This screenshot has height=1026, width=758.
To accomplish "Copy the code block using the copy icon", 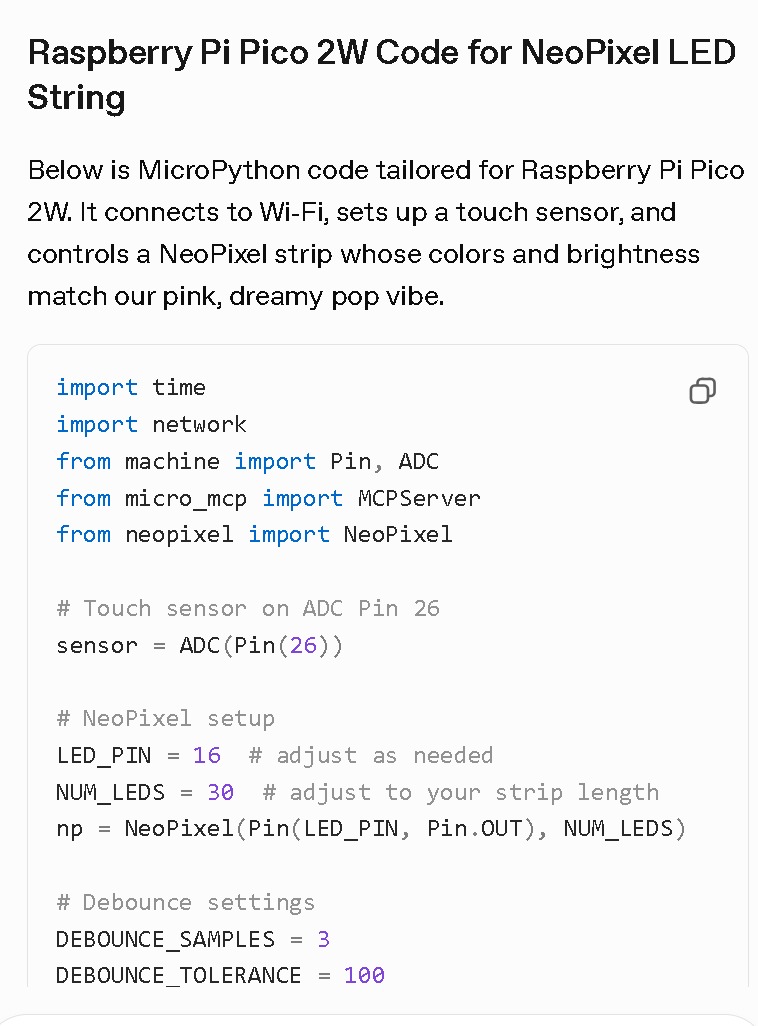I will (702, 391).
